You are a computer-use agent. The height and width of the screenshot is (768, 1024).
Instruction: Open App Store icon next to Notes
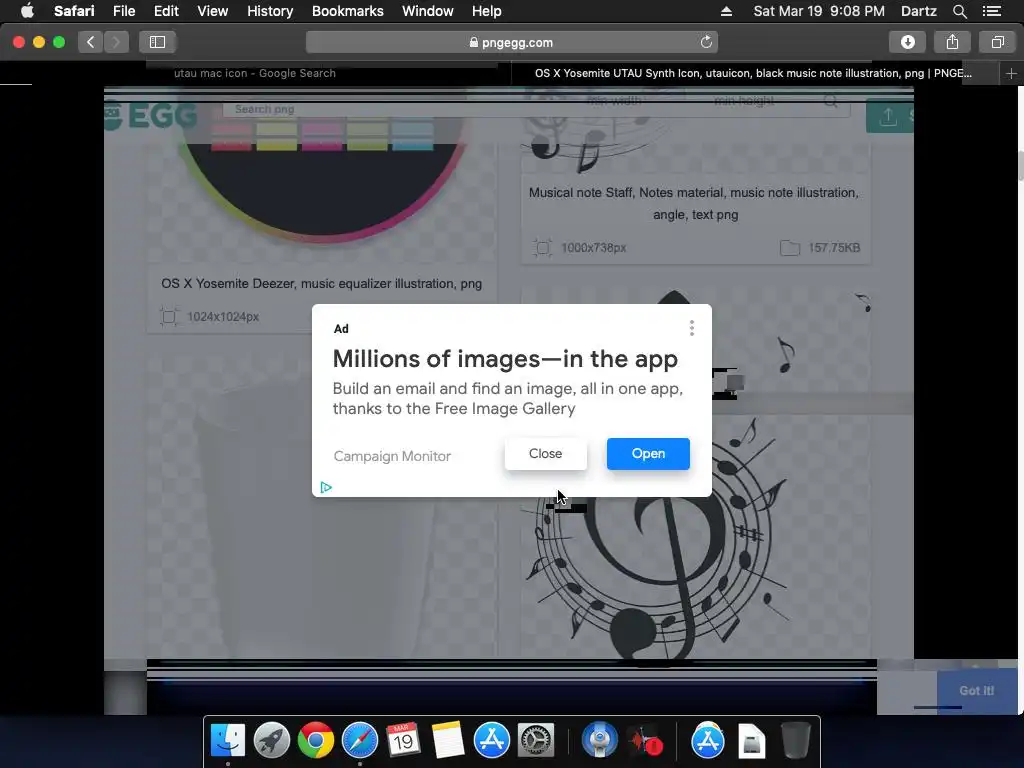click(x=492, y=741)
